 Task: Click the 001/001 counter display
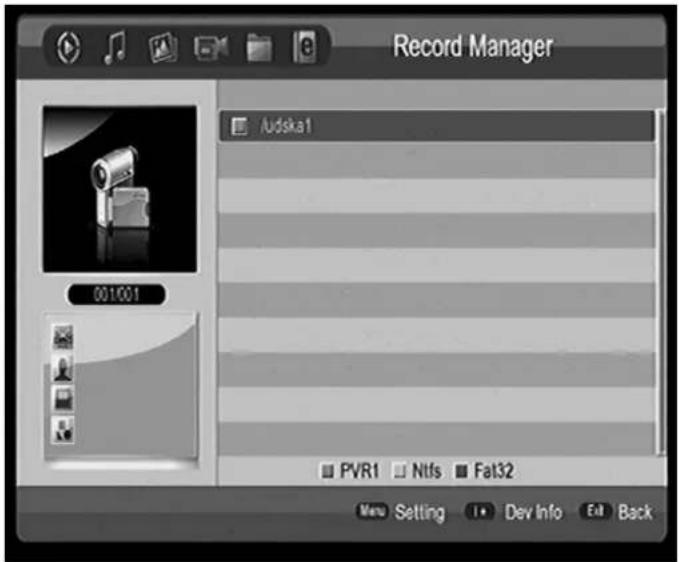pyautogui.click(x=116, y=295)
